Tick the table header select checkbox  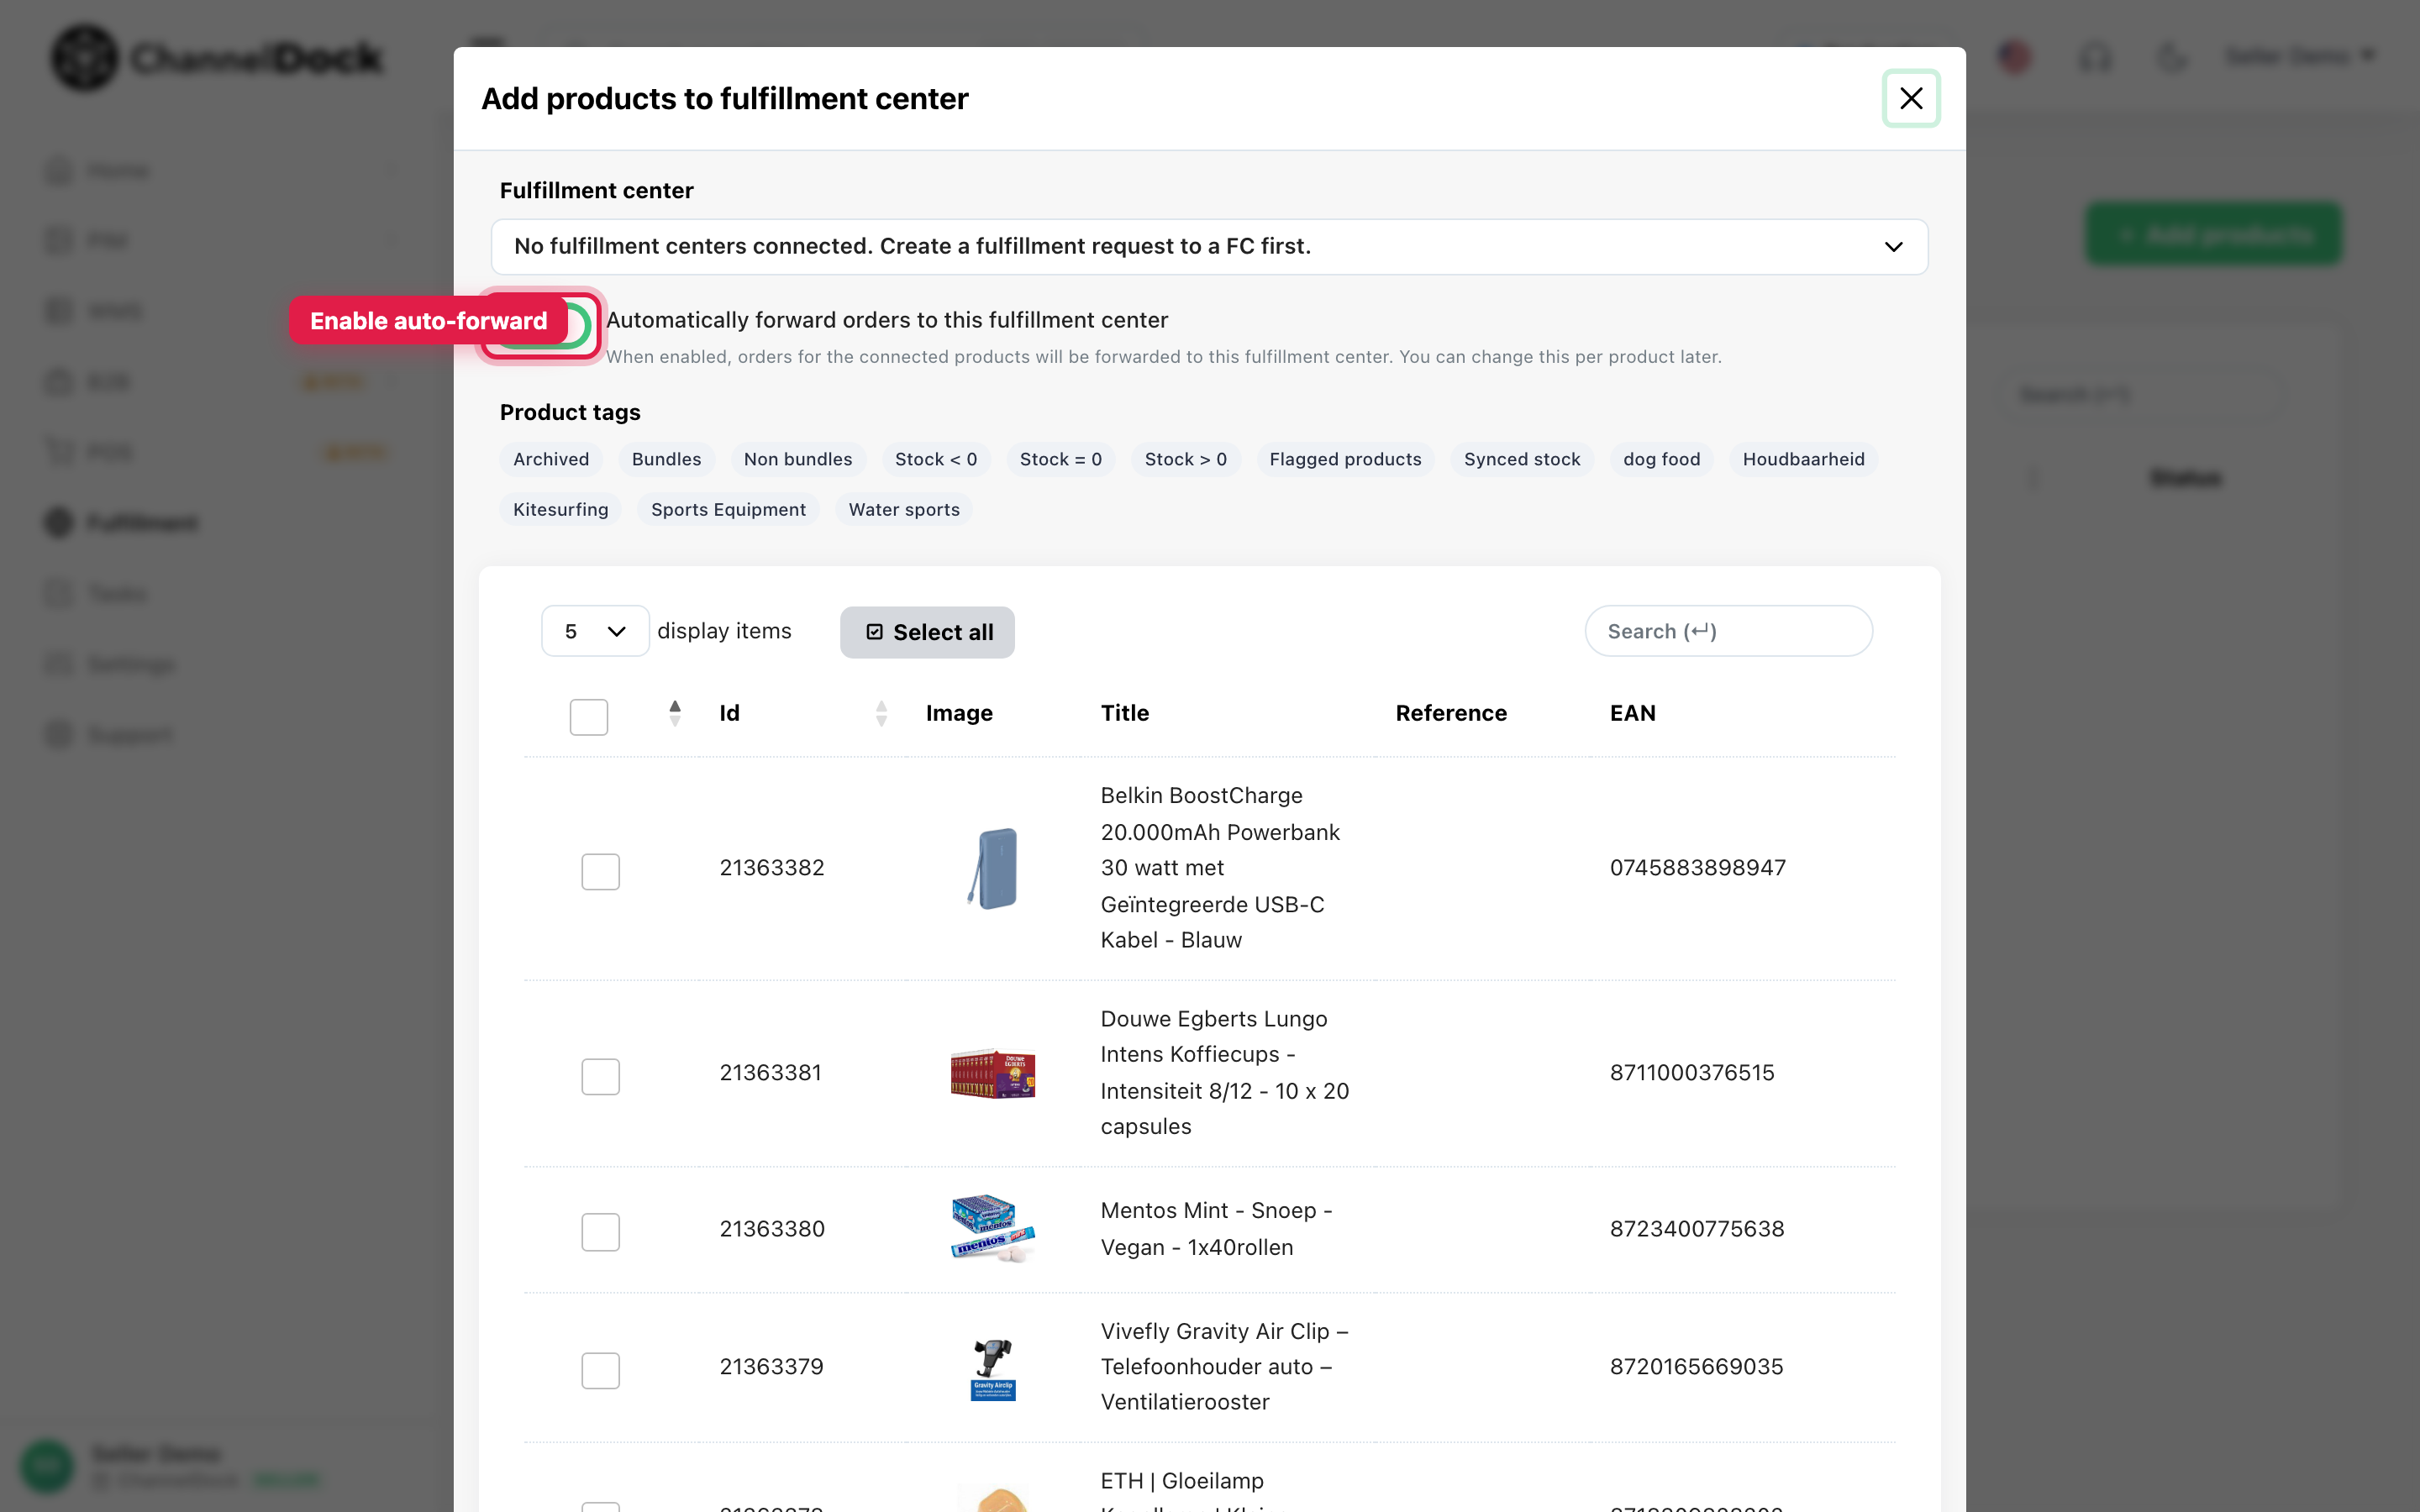point(588,716)
